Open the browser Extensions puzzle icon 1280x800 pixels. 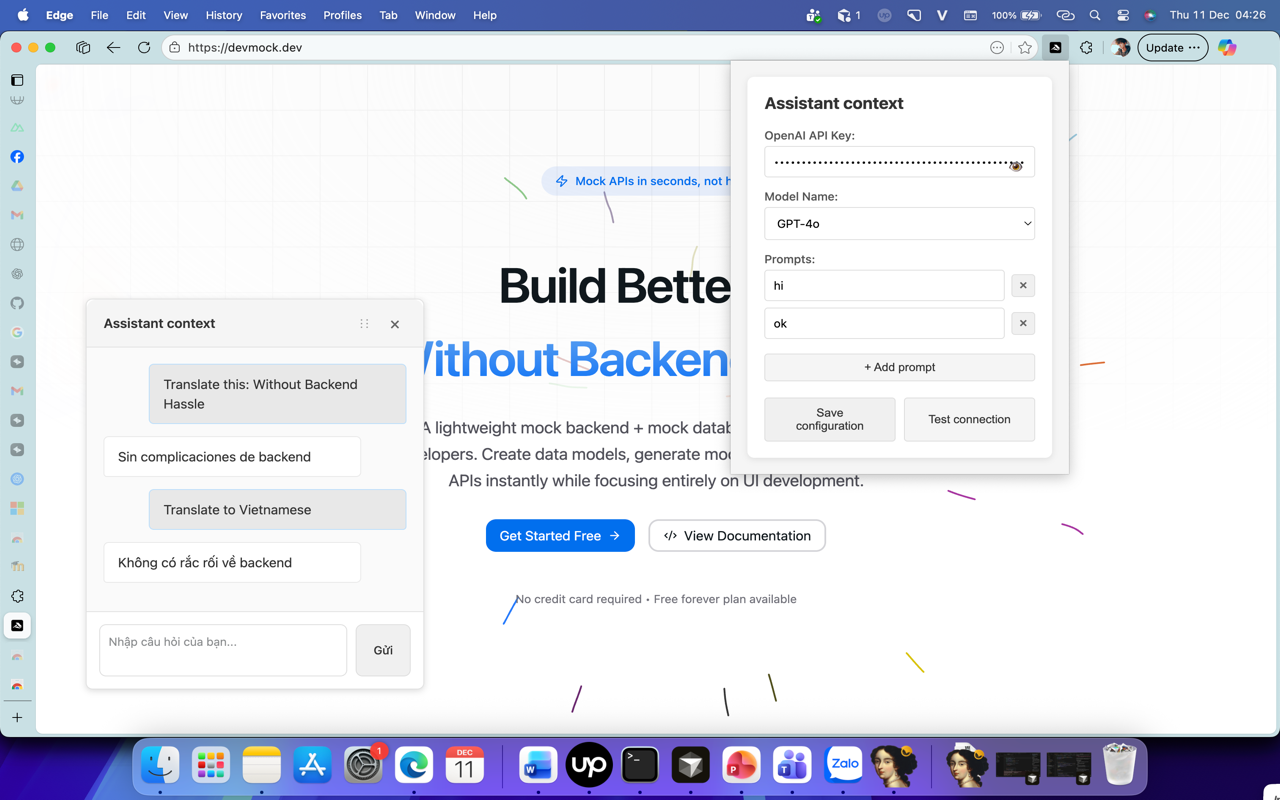tap(1086, 48)
